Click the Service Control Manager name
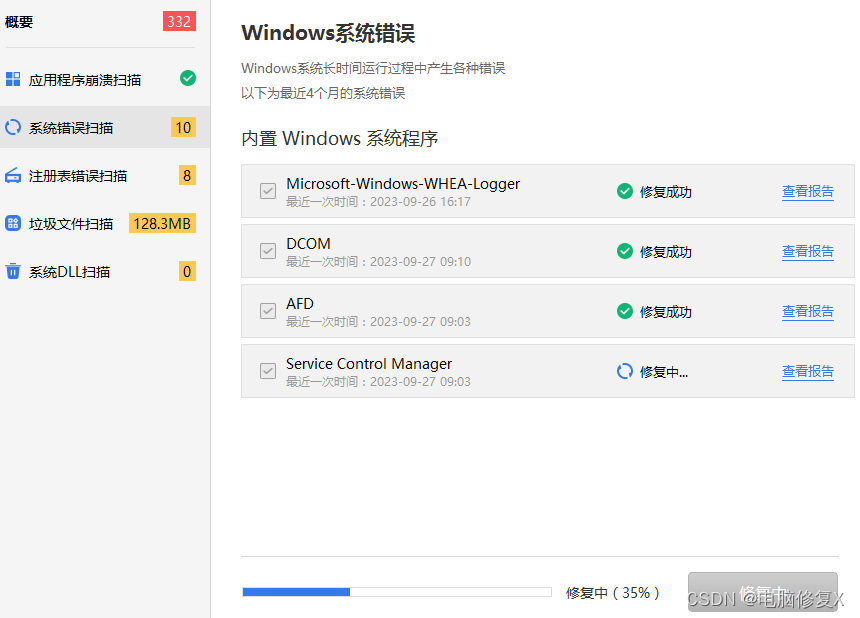 pyautogui.click(x=369, y=364)
